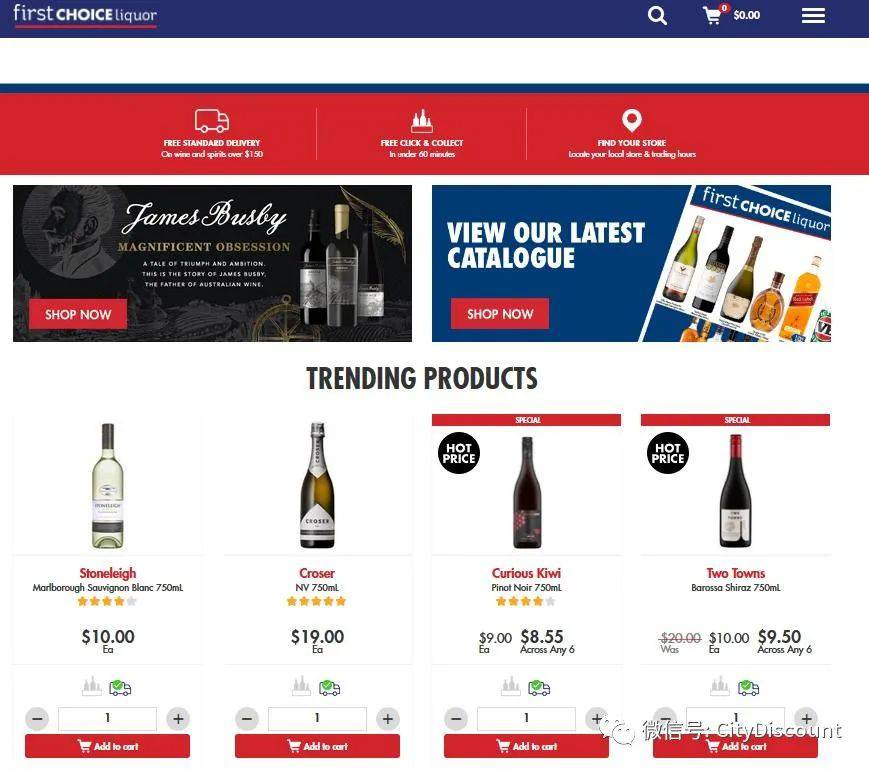The width and height of the screenshot is (869, 770).
Task: Open the hamburger menu
Action: 813,16
